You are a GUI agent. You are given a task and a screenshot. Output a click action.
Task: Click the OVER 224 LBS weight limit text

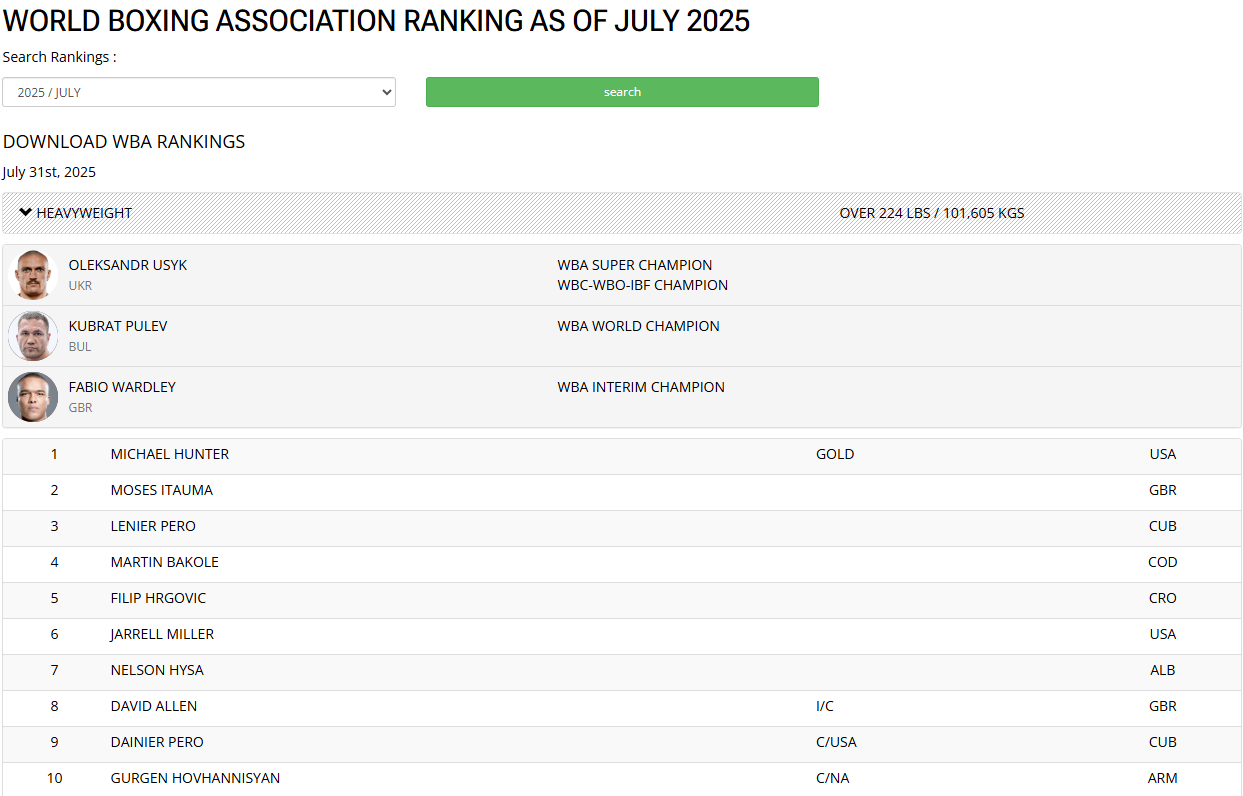coord(932,213)
